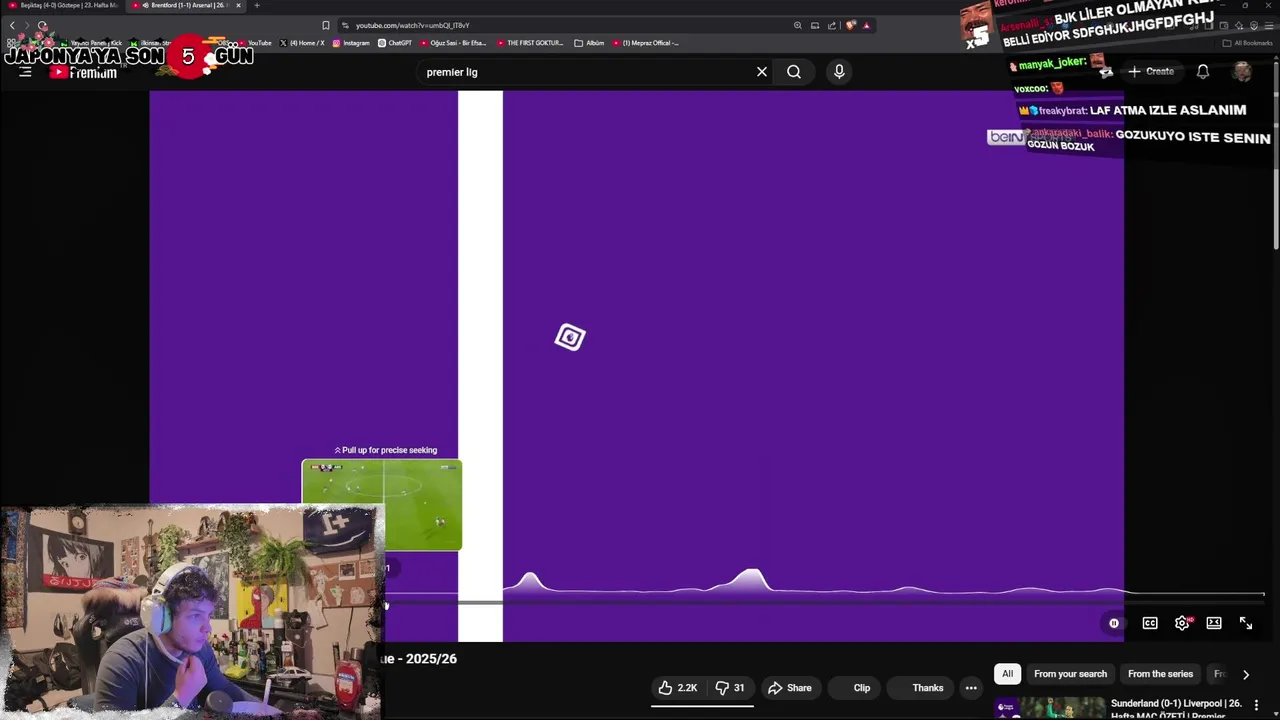Open YouTube notifications bell
The width and height of the screenshot is (1280, 720).
[1203, 72]
